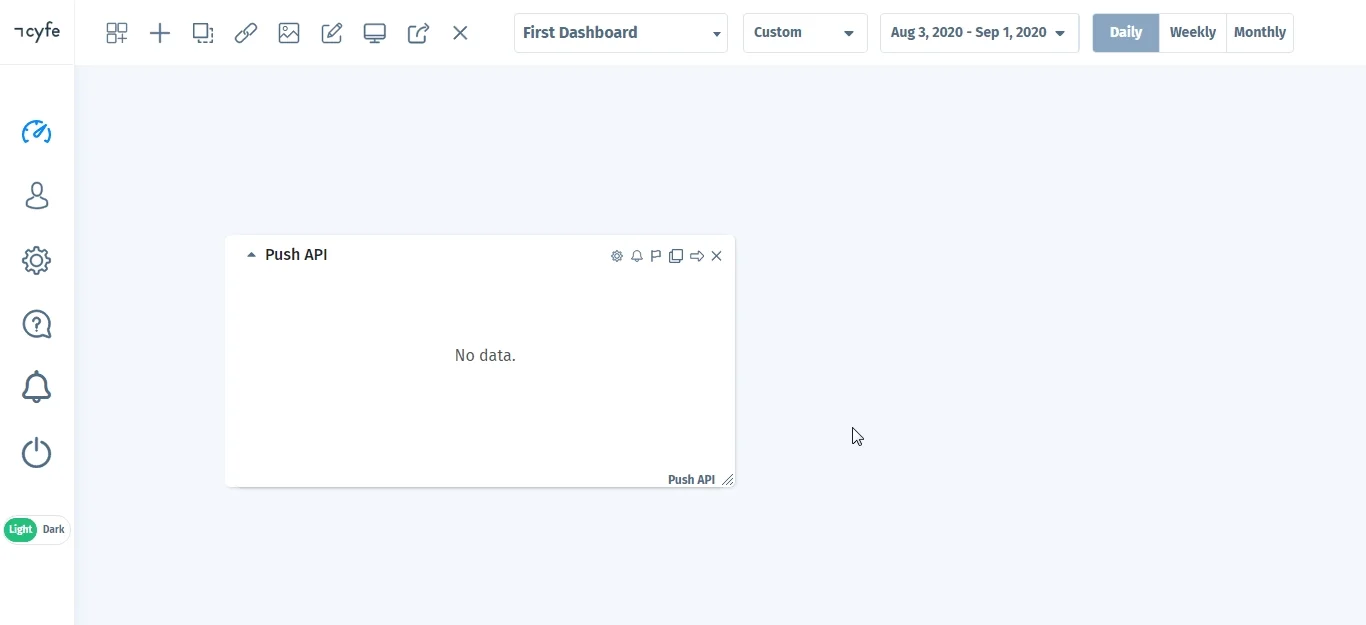Viewport: 1366px width, 625px height.
Task: Click the widget resize handle corner
Action: click(x=728, y=480)
